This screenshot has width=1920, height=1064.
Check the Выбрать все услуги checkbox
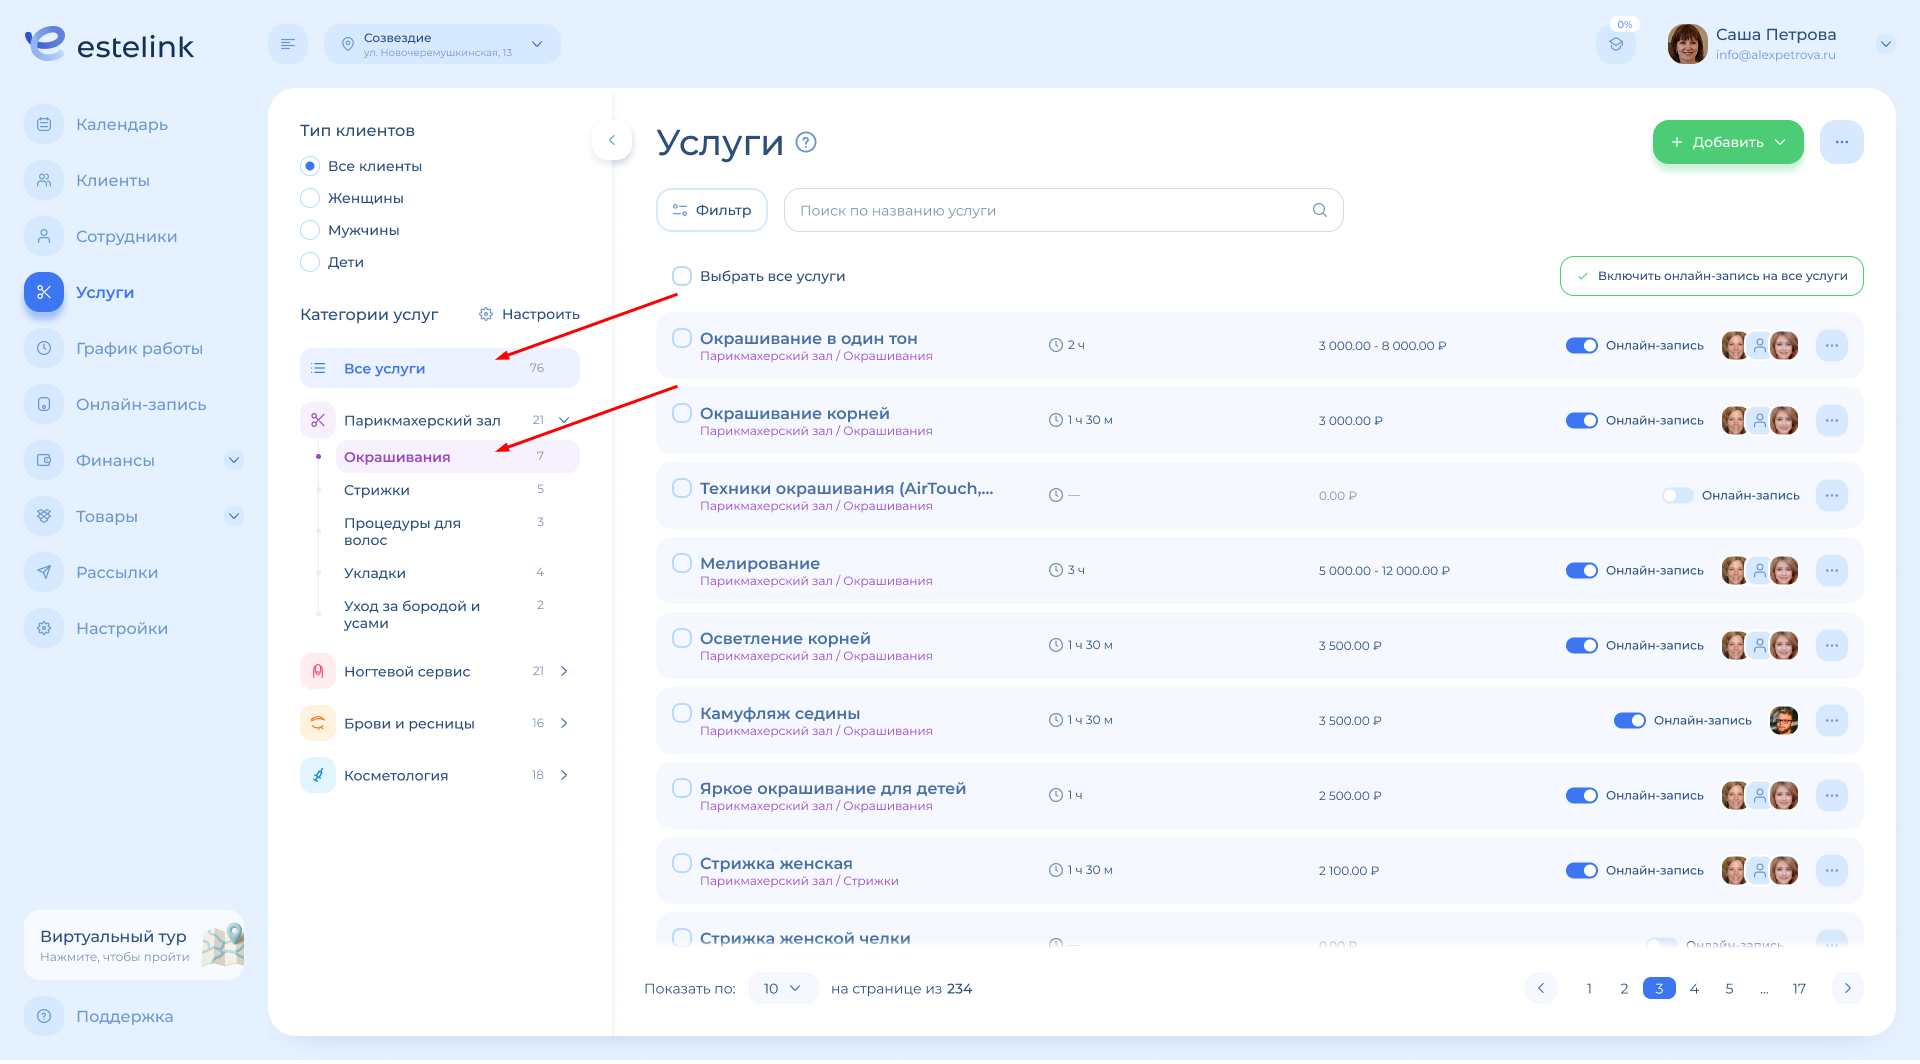pyautogui.click(x=682, y=276)
